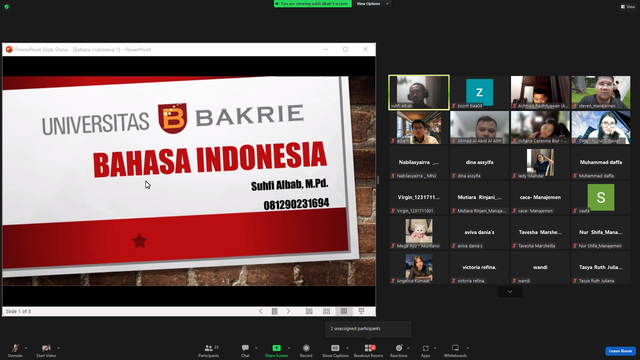
Task: Select caca- Manajemen tile
Action: (540, 198)
